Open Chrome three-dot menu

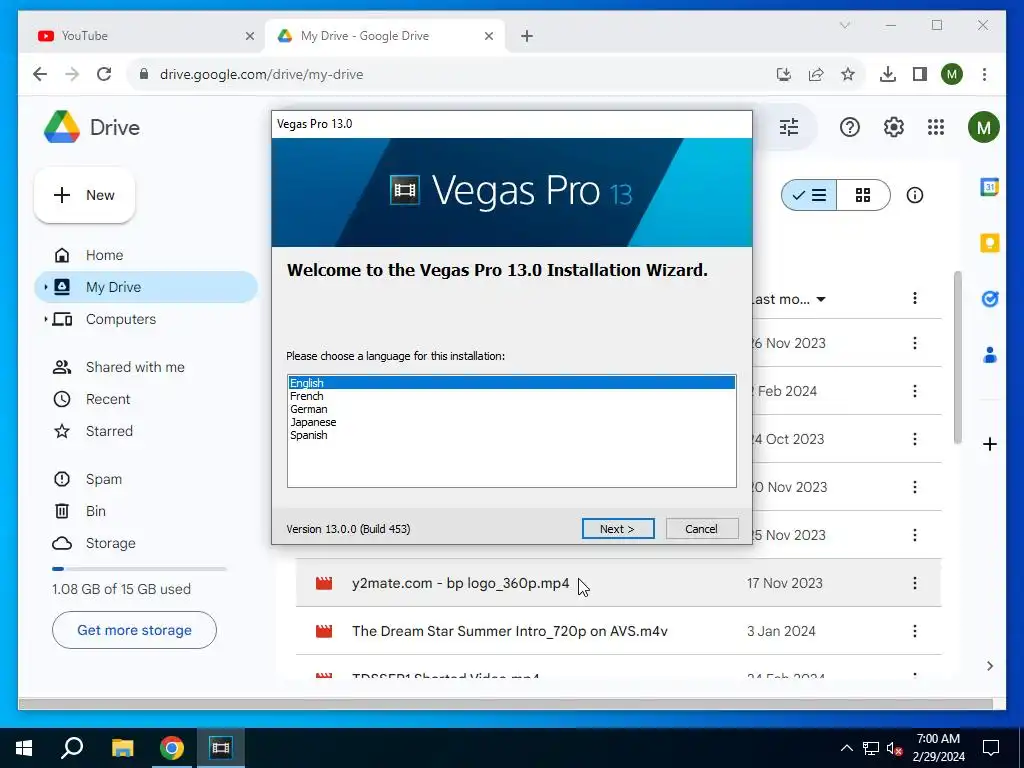coord(984,74)
